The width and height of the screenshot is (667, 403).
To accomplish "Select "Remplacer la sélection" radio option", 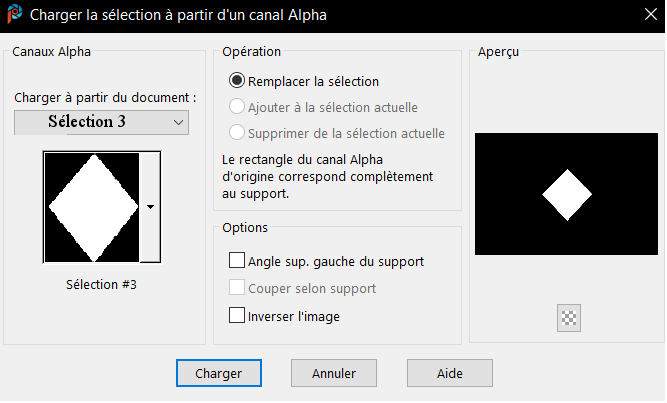I will (237, 81).
